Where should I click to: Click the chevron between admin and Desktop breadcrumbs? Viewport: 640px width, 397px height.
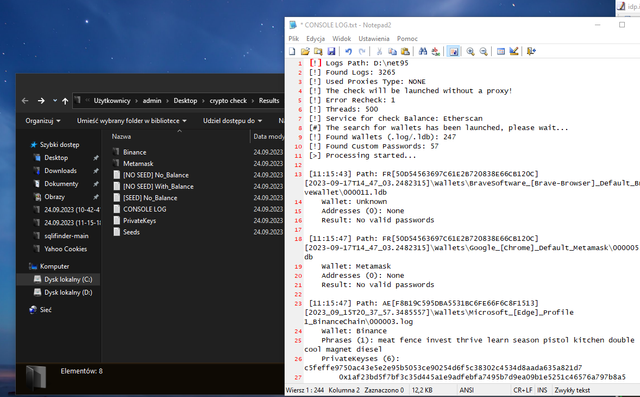(x=167, y=101)
